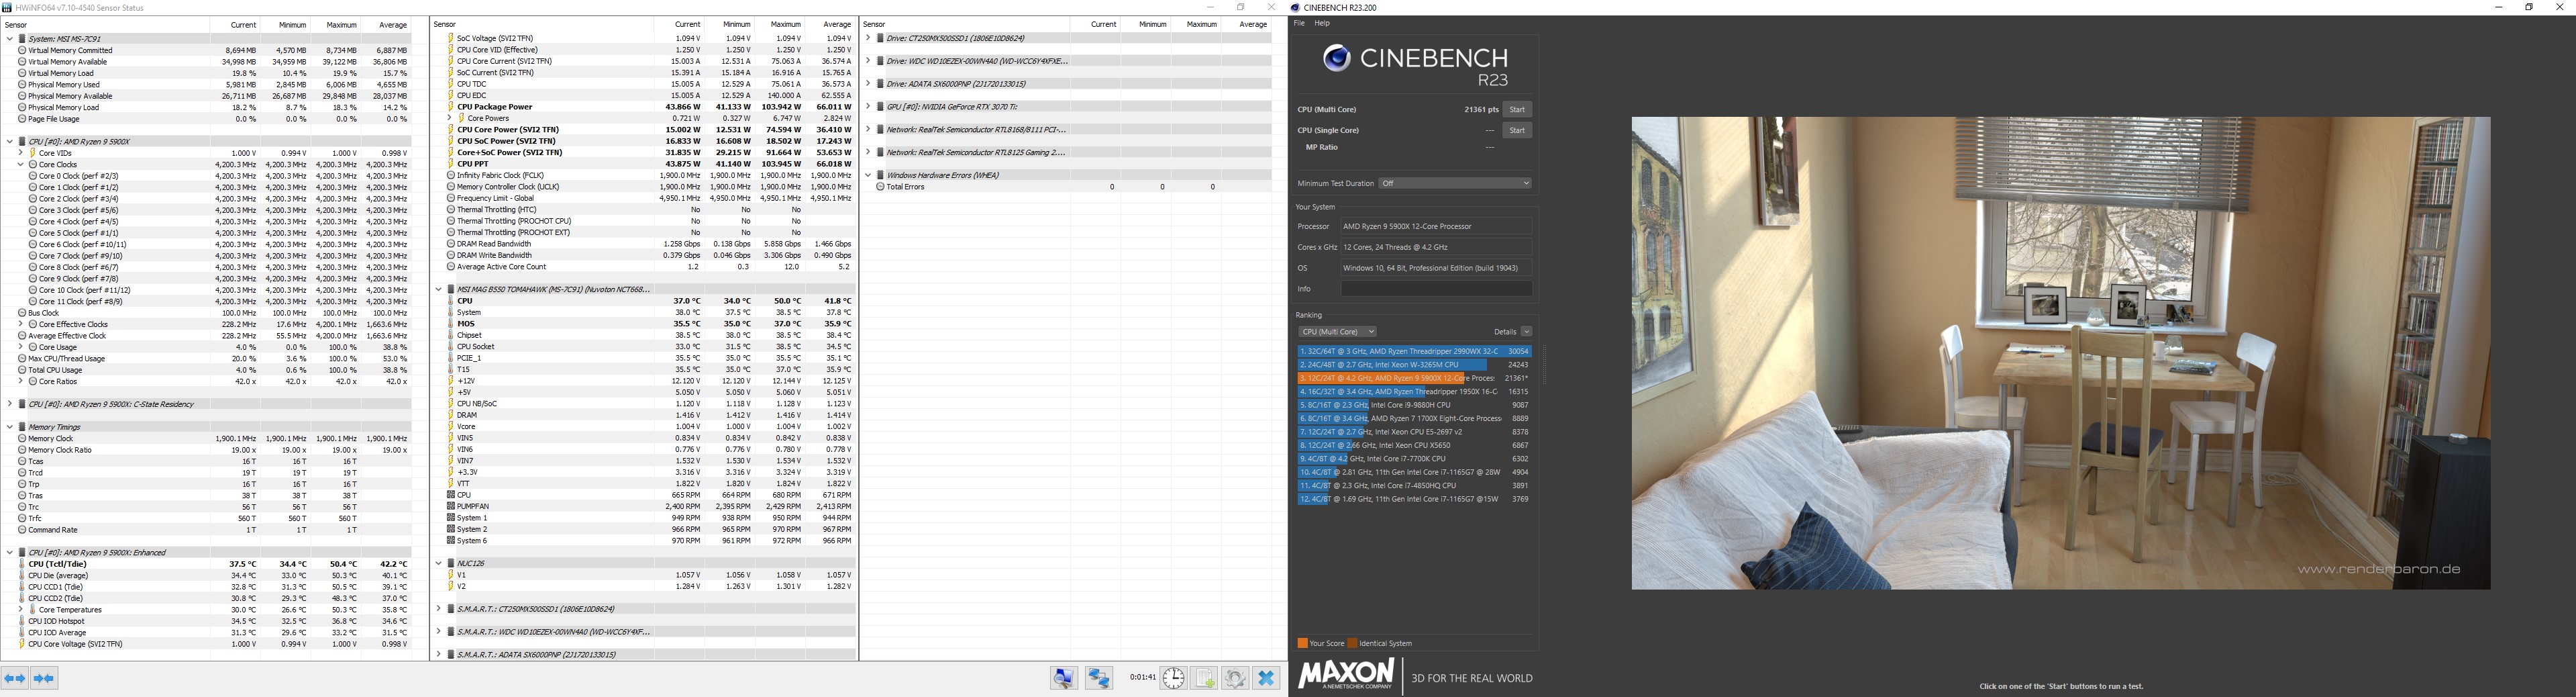
Task: Expand the Core Effective Clocks row
Action: [x=20, y=324]
